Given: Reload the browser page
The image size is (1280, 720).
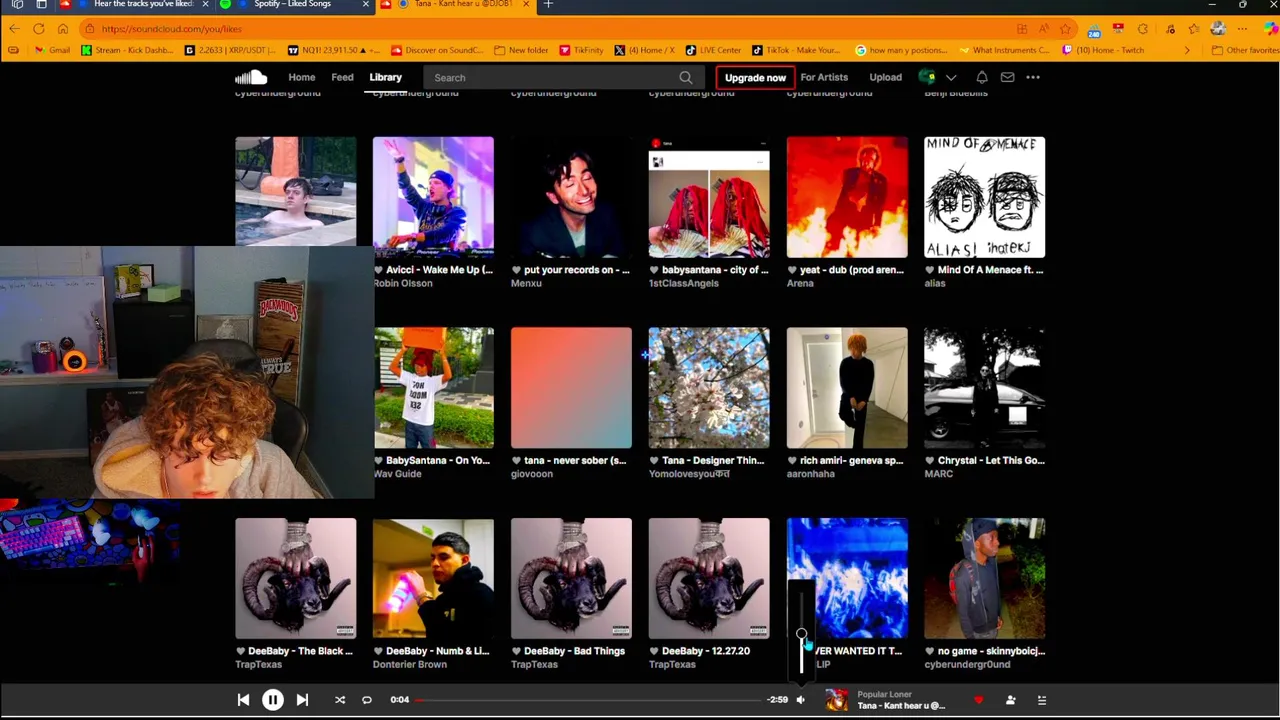Looking at the screenshot, I should (38, 29).
